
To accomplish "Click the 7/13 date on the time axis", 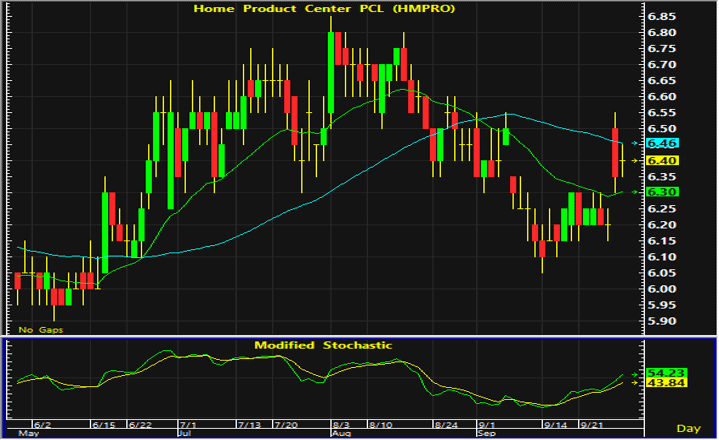I will (249, 425).
